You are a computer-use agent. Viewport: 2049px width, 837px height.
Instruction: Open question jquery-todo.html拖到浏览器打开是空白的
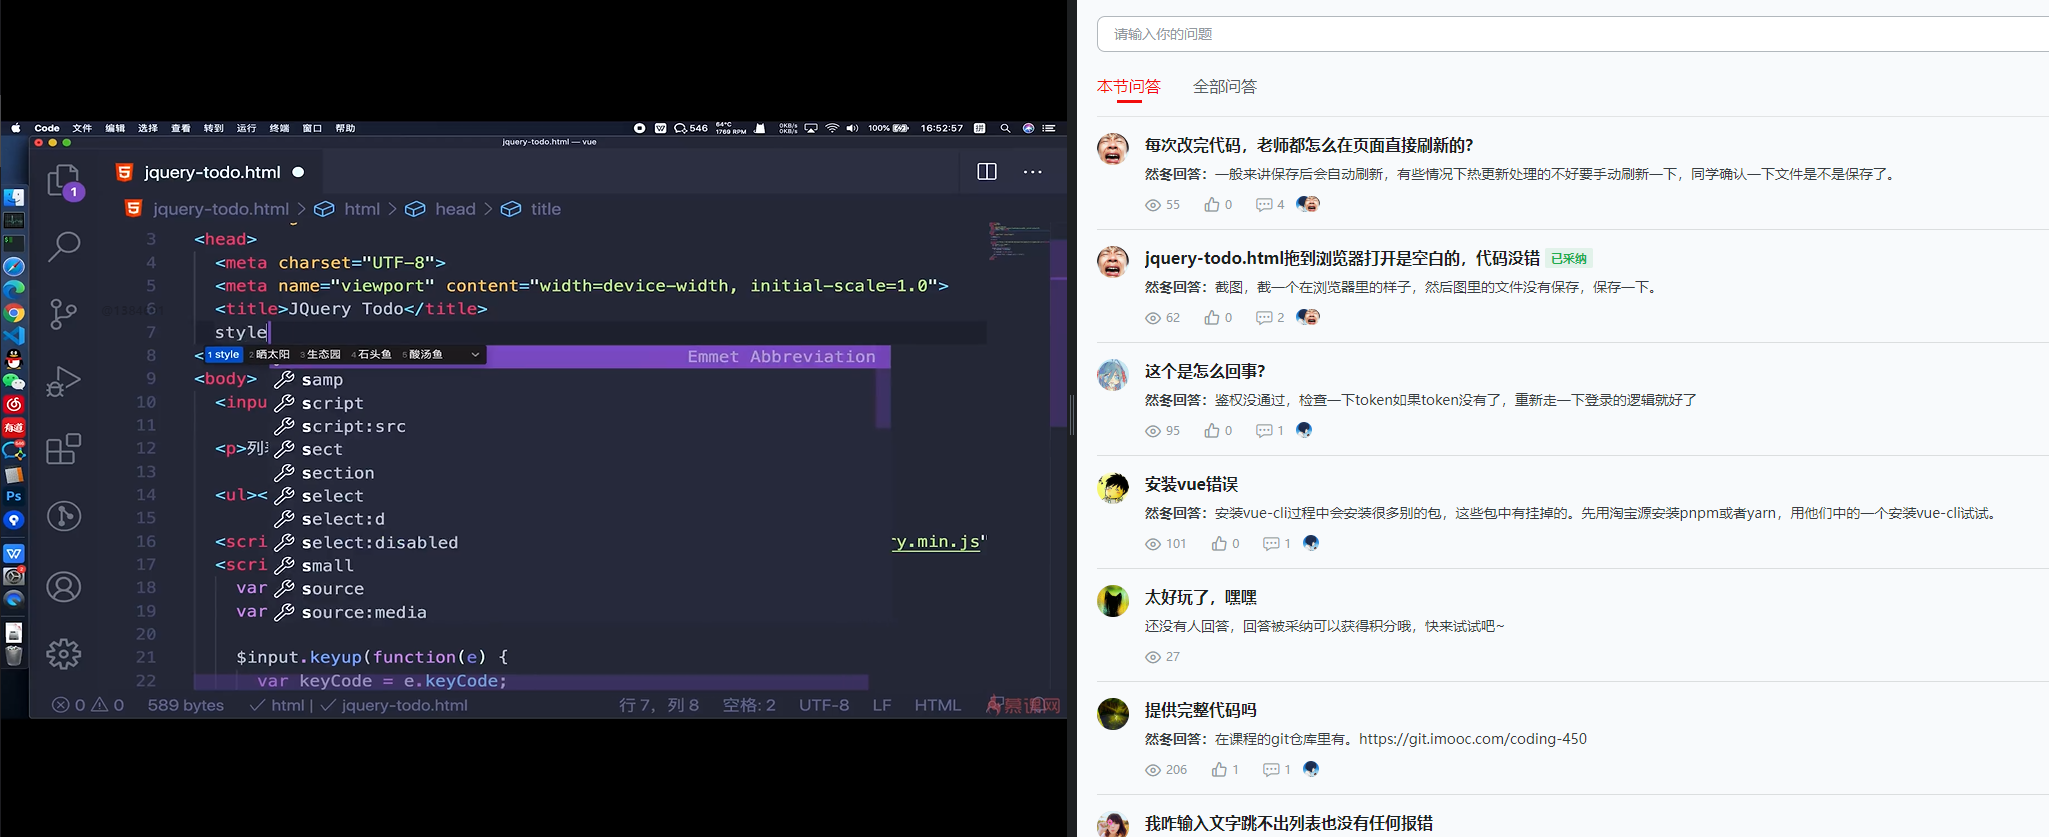pyautogui.click(x=1342, y=258)
